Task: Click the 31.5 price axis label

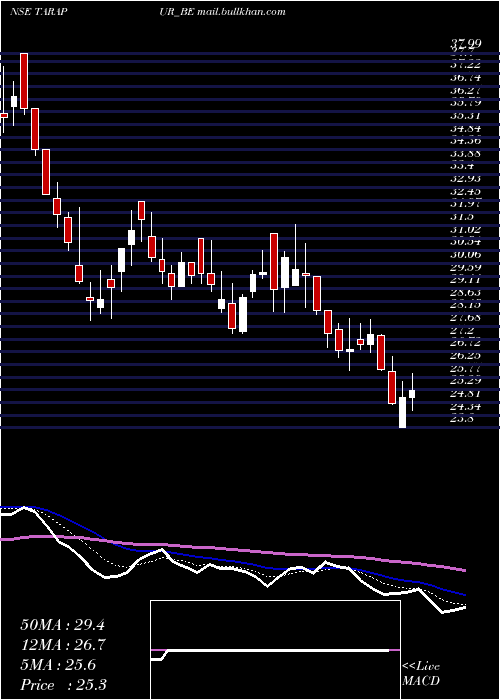Action: 462,217
